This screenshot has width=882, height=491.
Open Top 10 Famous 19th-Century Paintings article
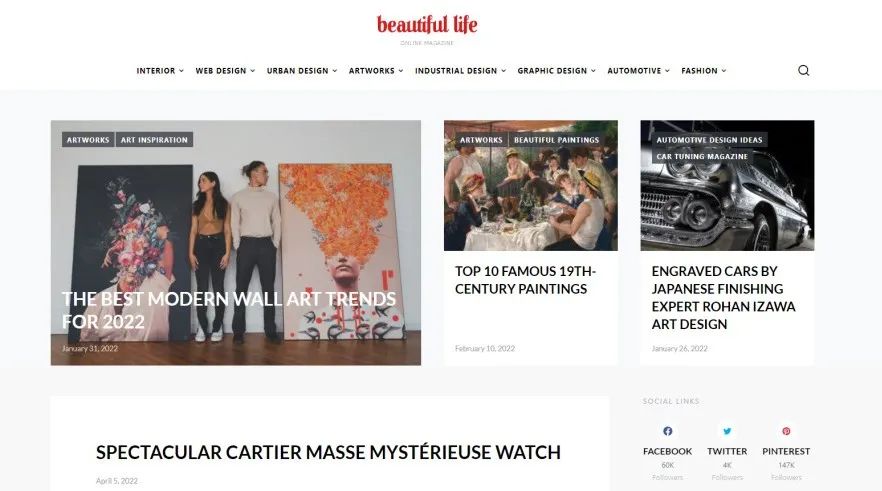525,280
